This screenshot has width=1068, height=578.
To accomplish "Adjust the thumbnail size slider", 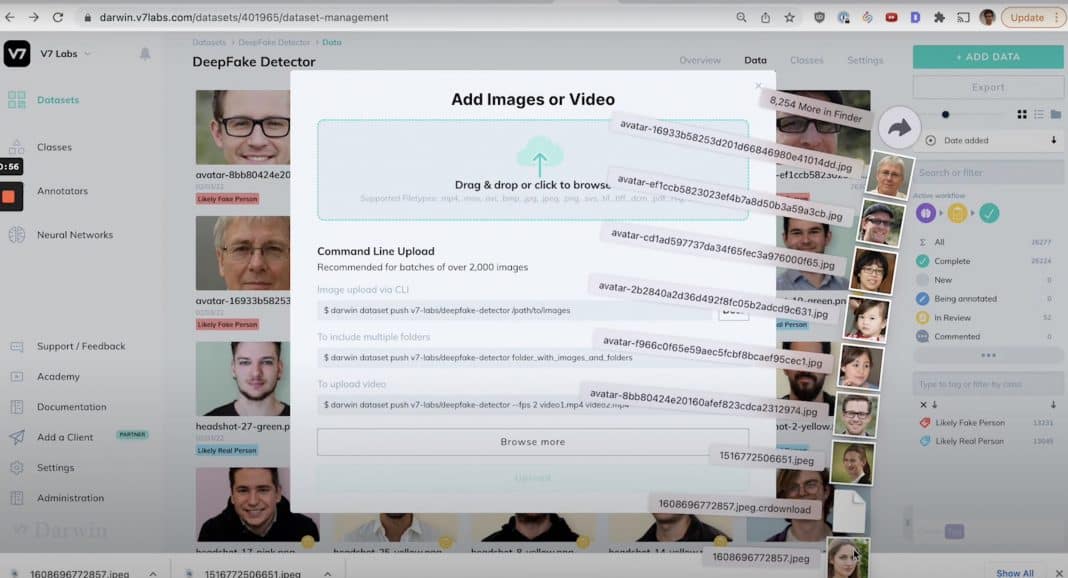I will [946, 114].
